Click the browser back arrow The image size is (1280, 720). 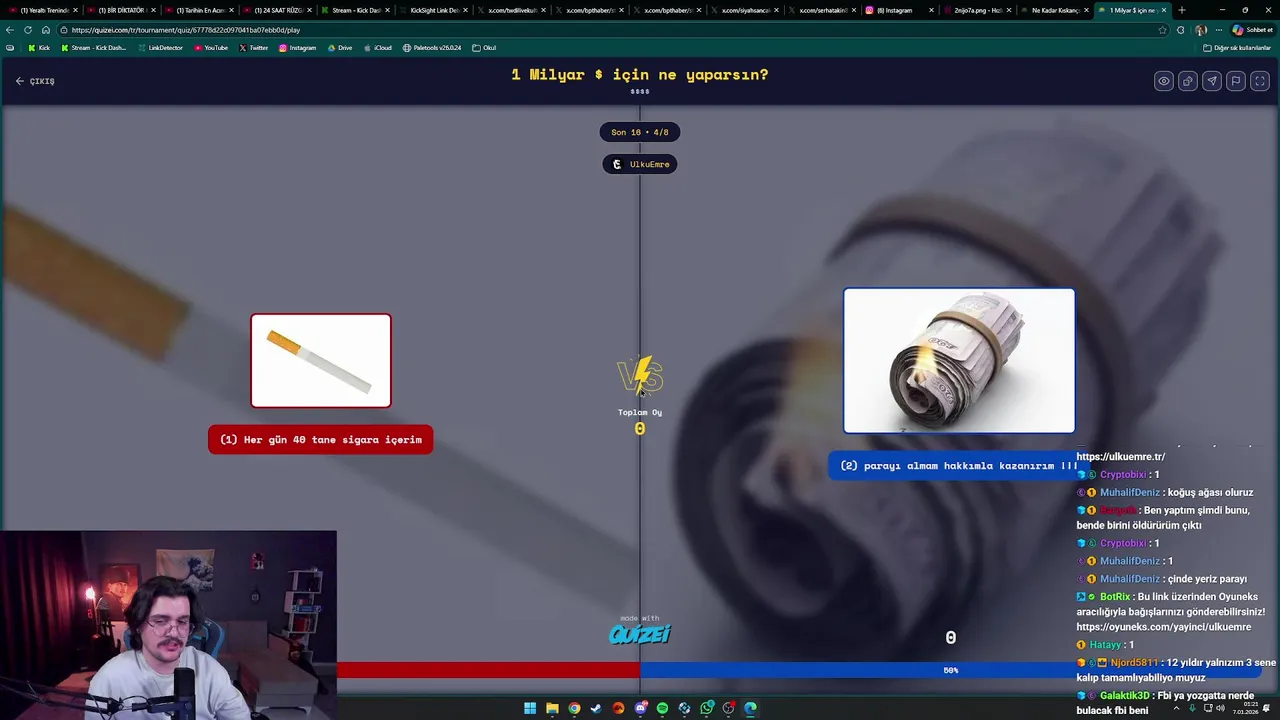coord(10,30)
